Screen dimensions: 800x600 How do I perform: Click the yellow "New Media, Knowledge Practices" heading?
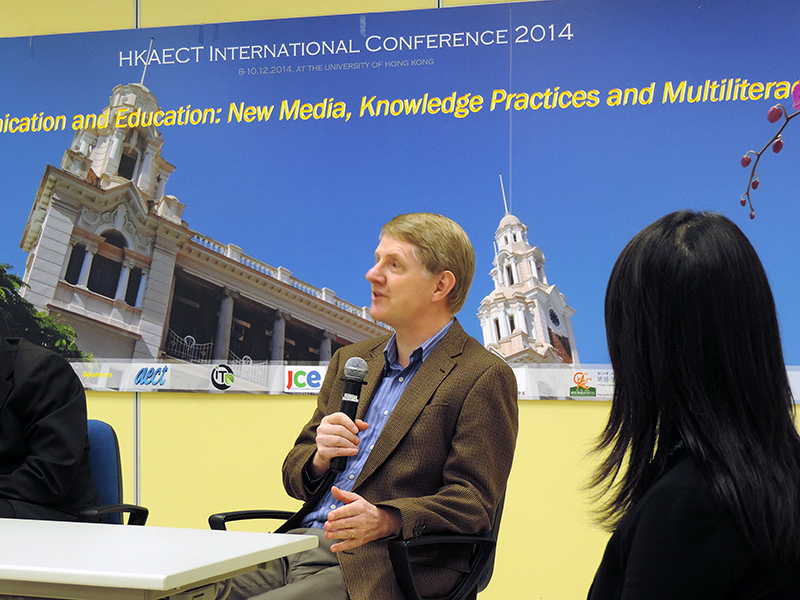[x=414, y=103]
